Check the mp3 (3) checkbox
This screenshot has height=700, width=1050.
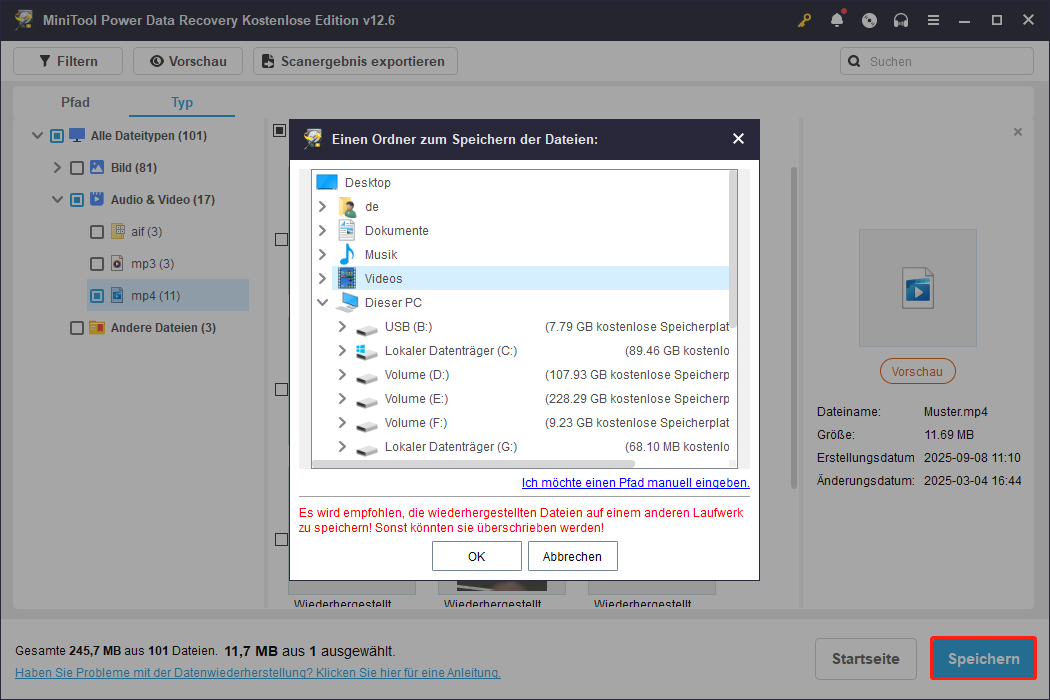pos(97,264)
